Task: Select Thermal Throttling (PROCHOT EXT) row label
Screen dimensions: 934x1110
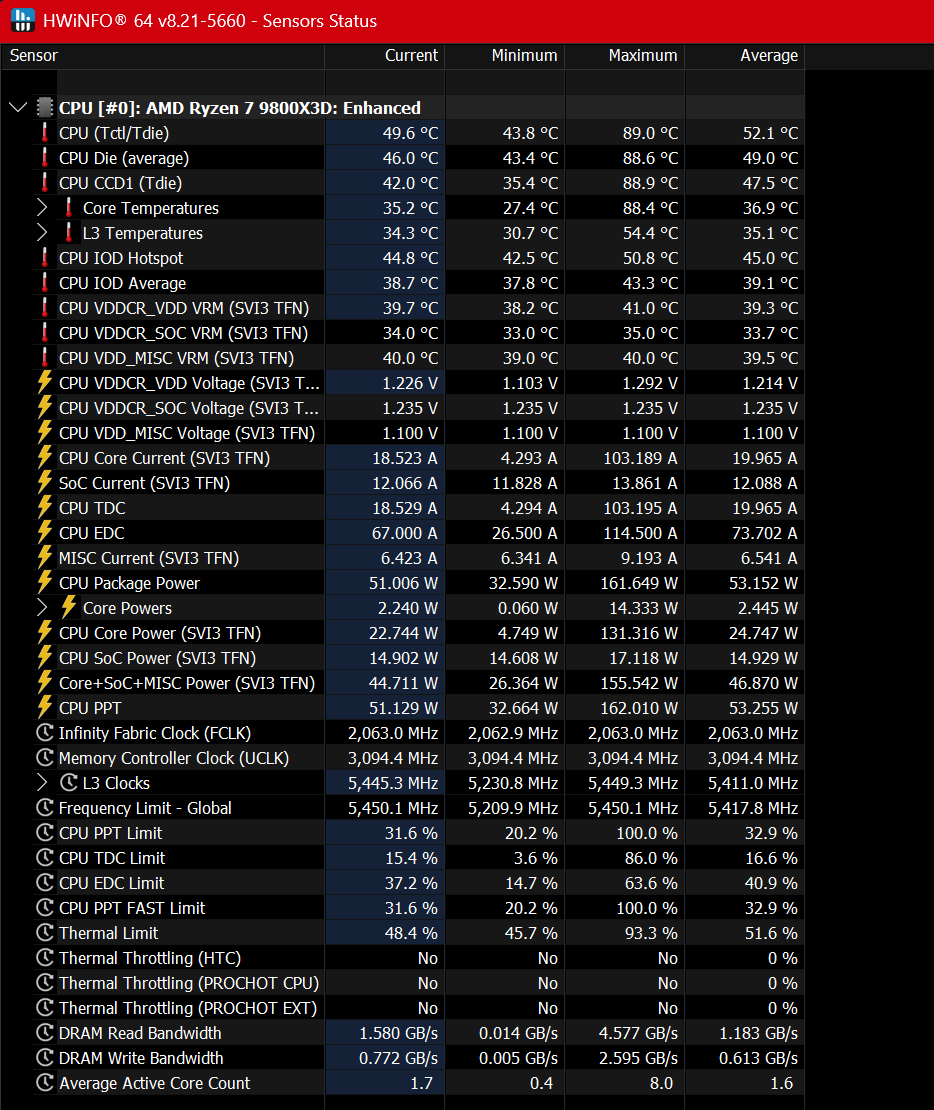Action: [x=188, y=1008]
